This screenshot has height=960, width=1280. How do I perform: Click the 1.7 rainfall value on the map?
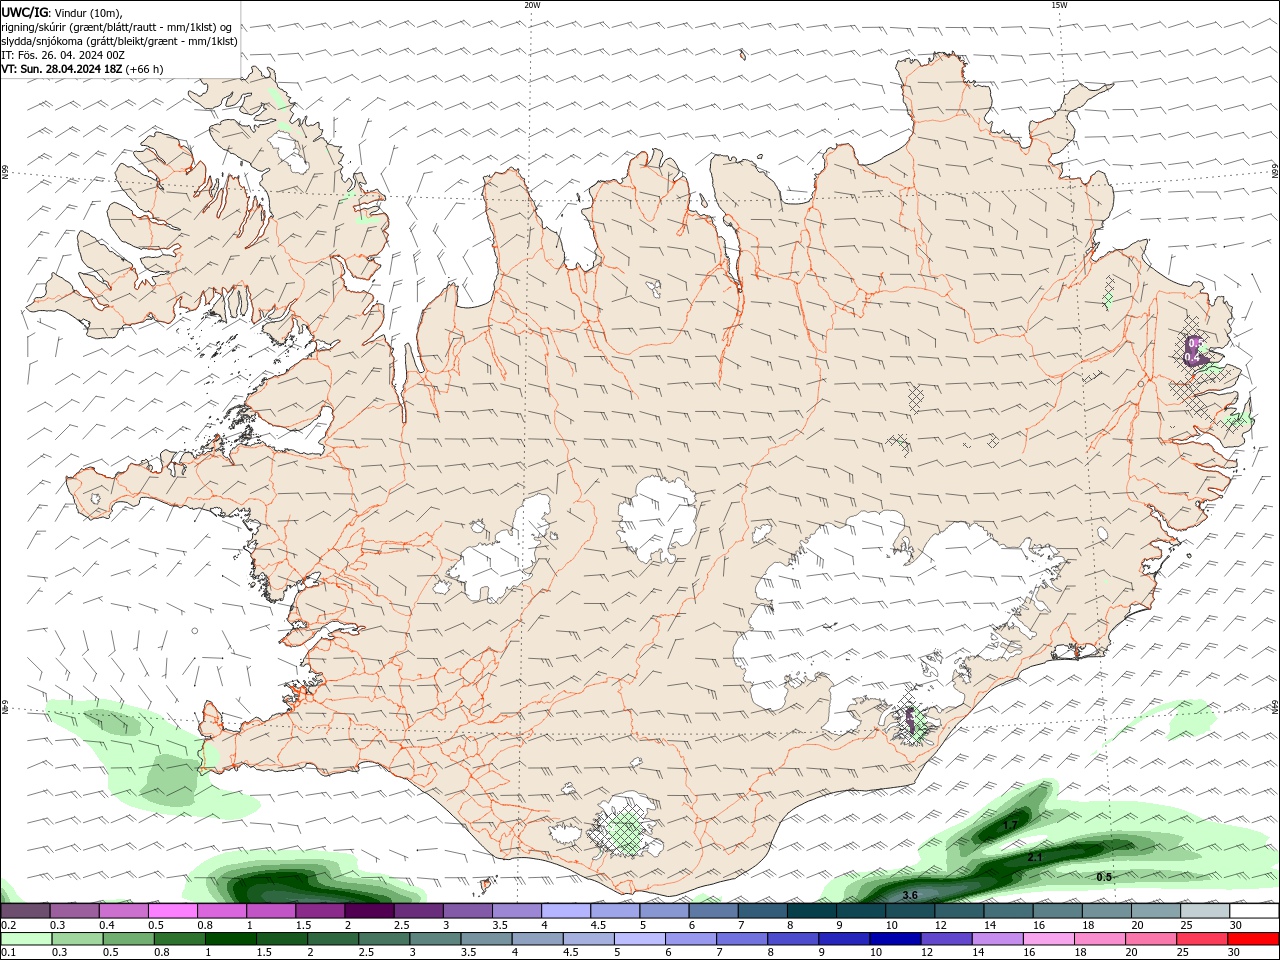click(1010, 826)
